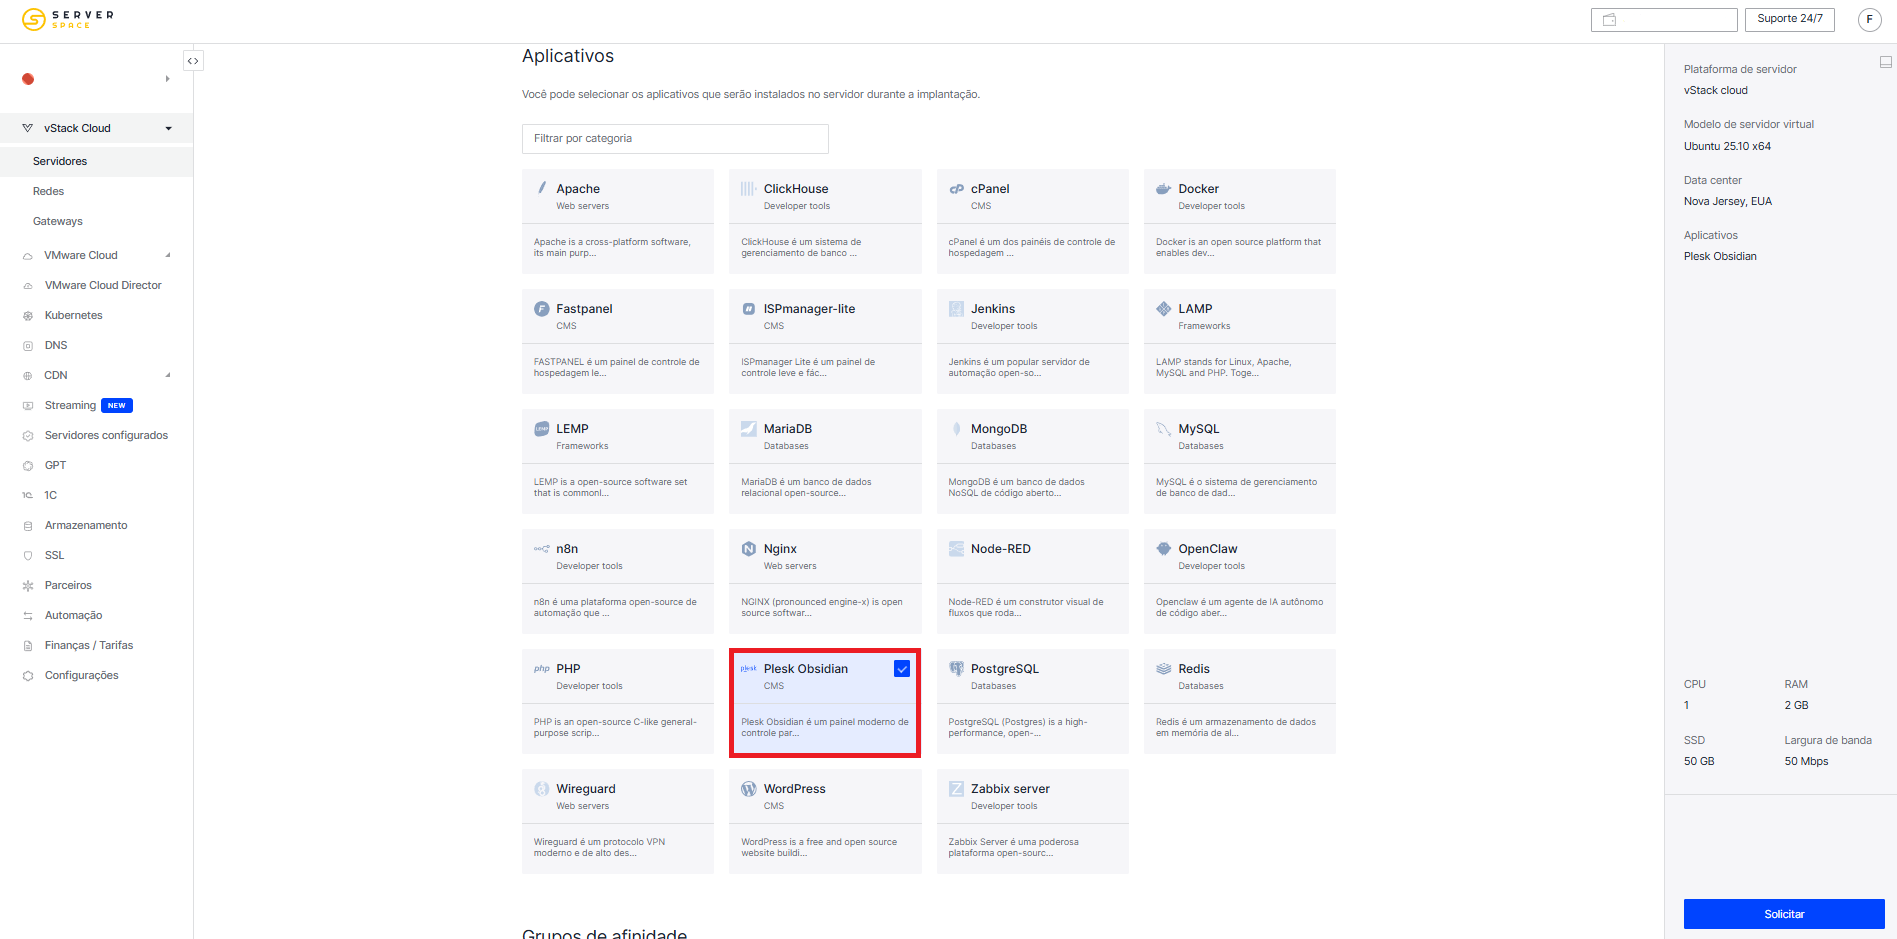This screenshot has width=1897, height=939.
Task: Click the n8n app icon
Action: tap(542, 549)
